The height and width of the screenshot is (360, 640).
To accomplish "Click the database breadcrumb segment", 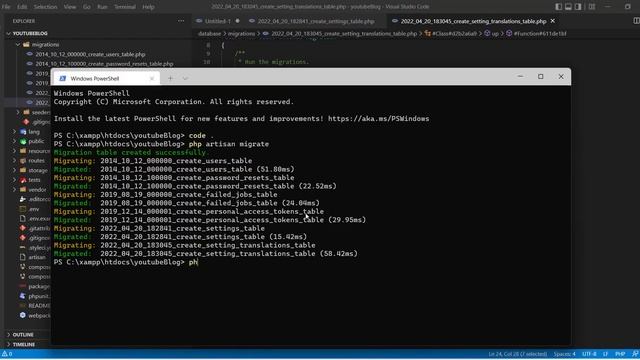I will (x=209, y=34).
